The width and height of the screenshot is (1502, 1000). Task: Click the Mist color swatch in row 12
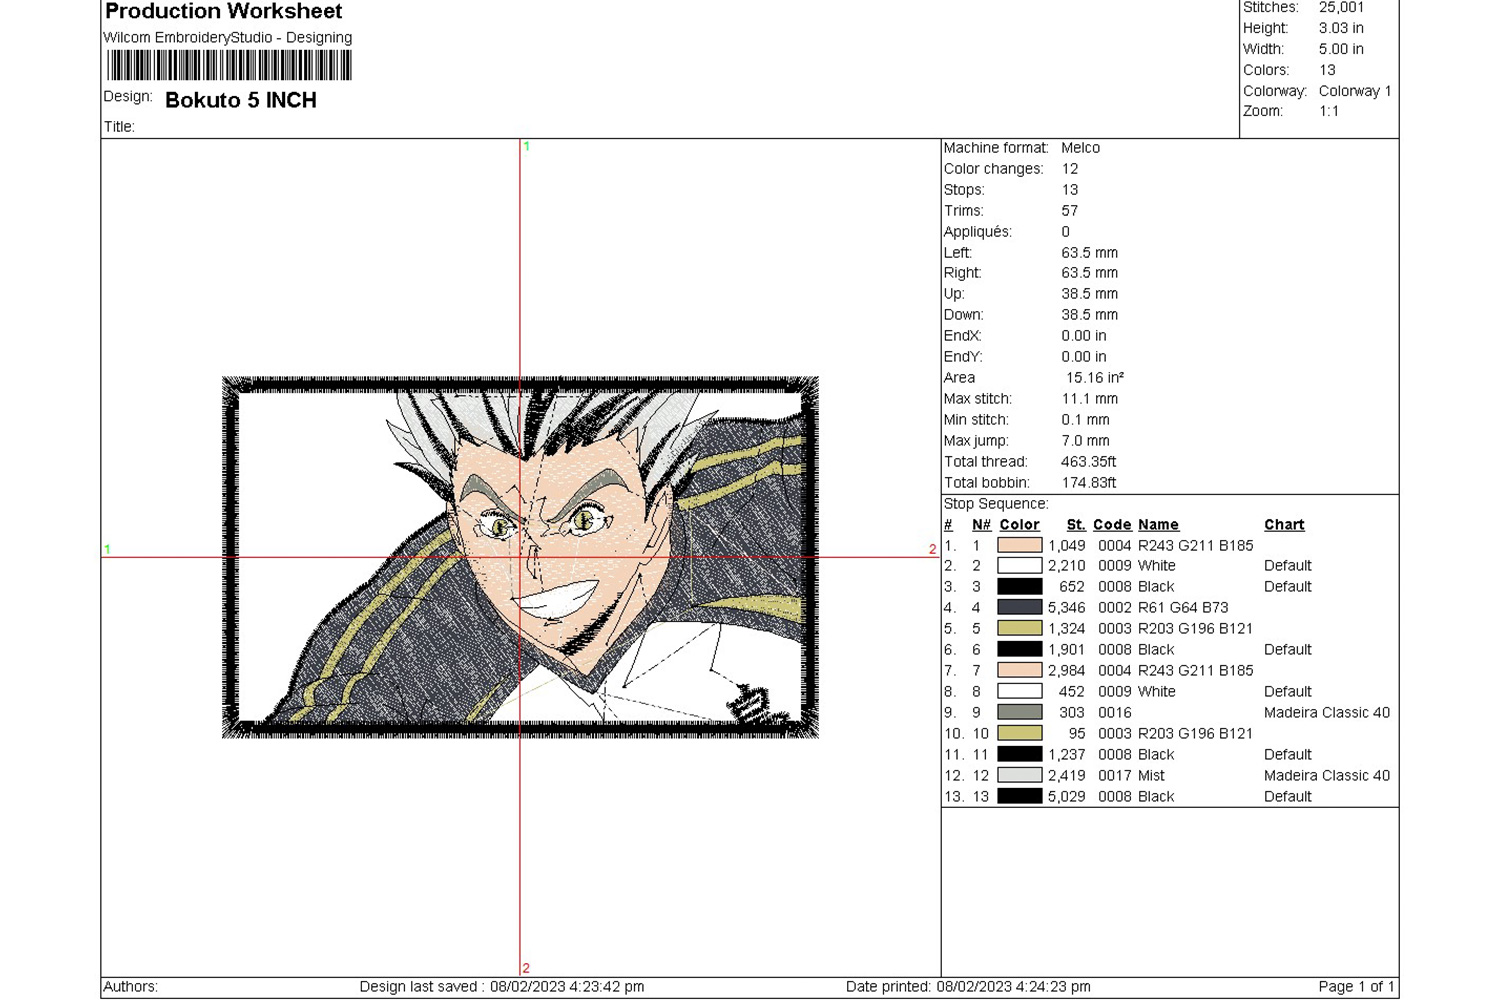[1019, 776]
